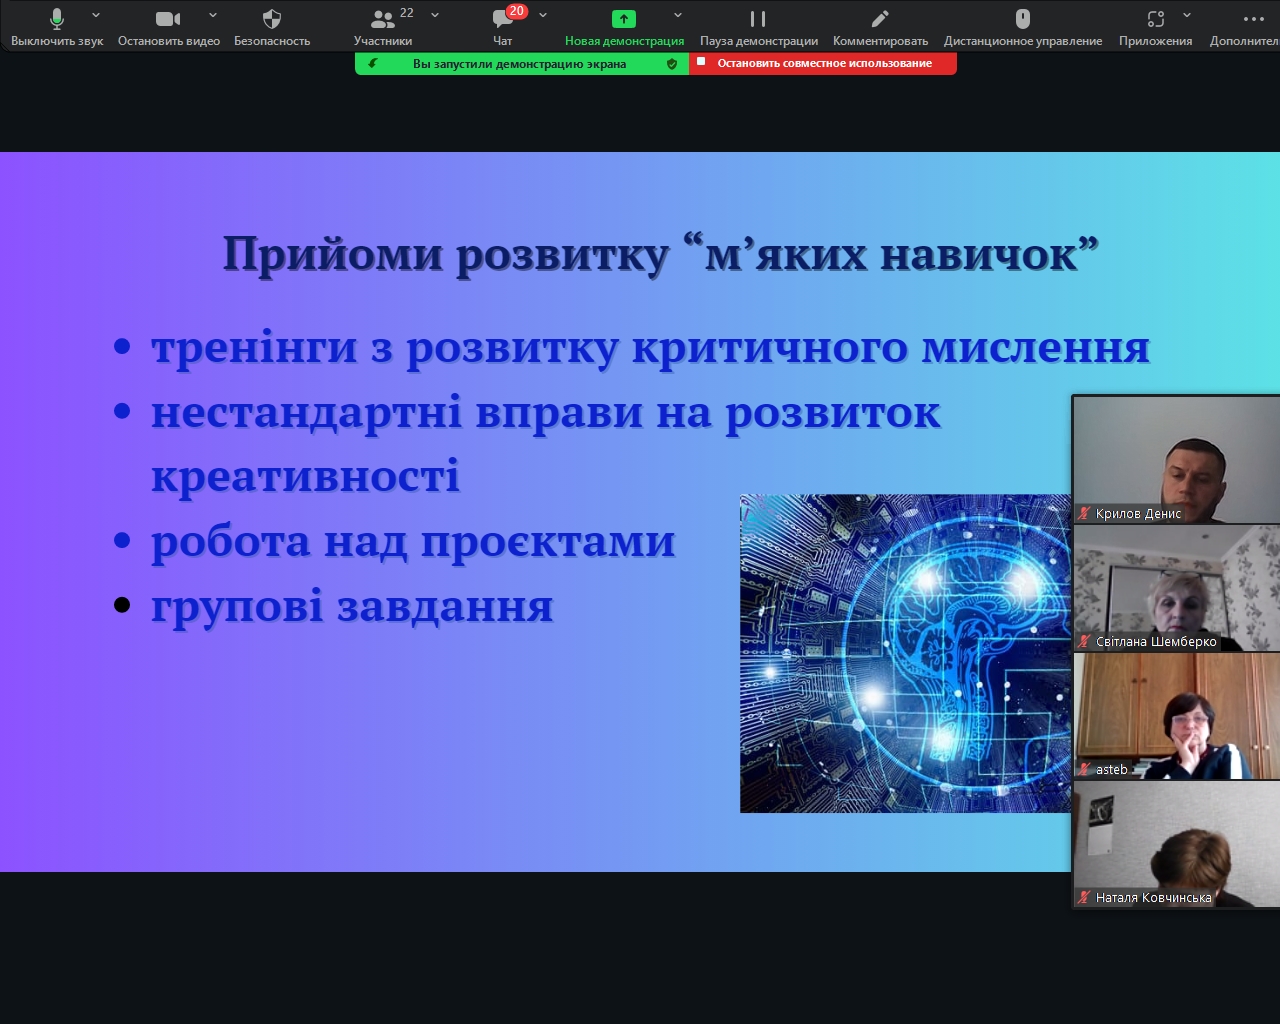Expand chat options arrow
This screenshot has height=1024, width=1280.
click(543, 15)
